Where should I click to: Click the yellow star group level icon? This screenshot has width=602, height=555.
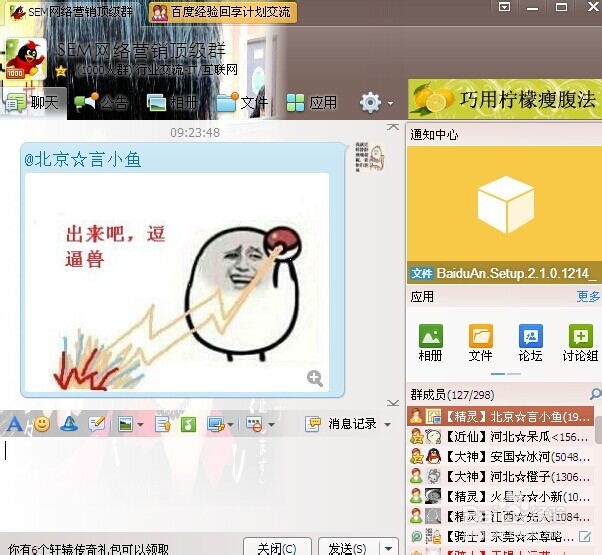(61, 71)
